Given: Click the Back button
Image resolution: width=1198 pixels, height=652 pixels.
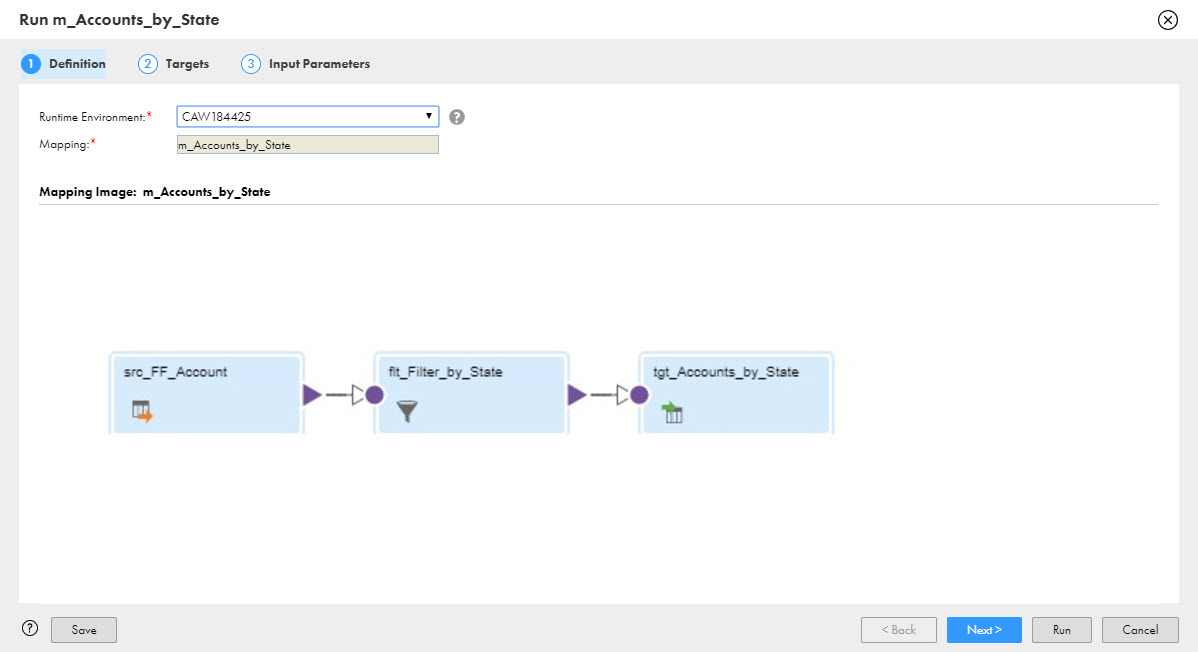Looking at the screenshot, I should click(x=898, y=630).
